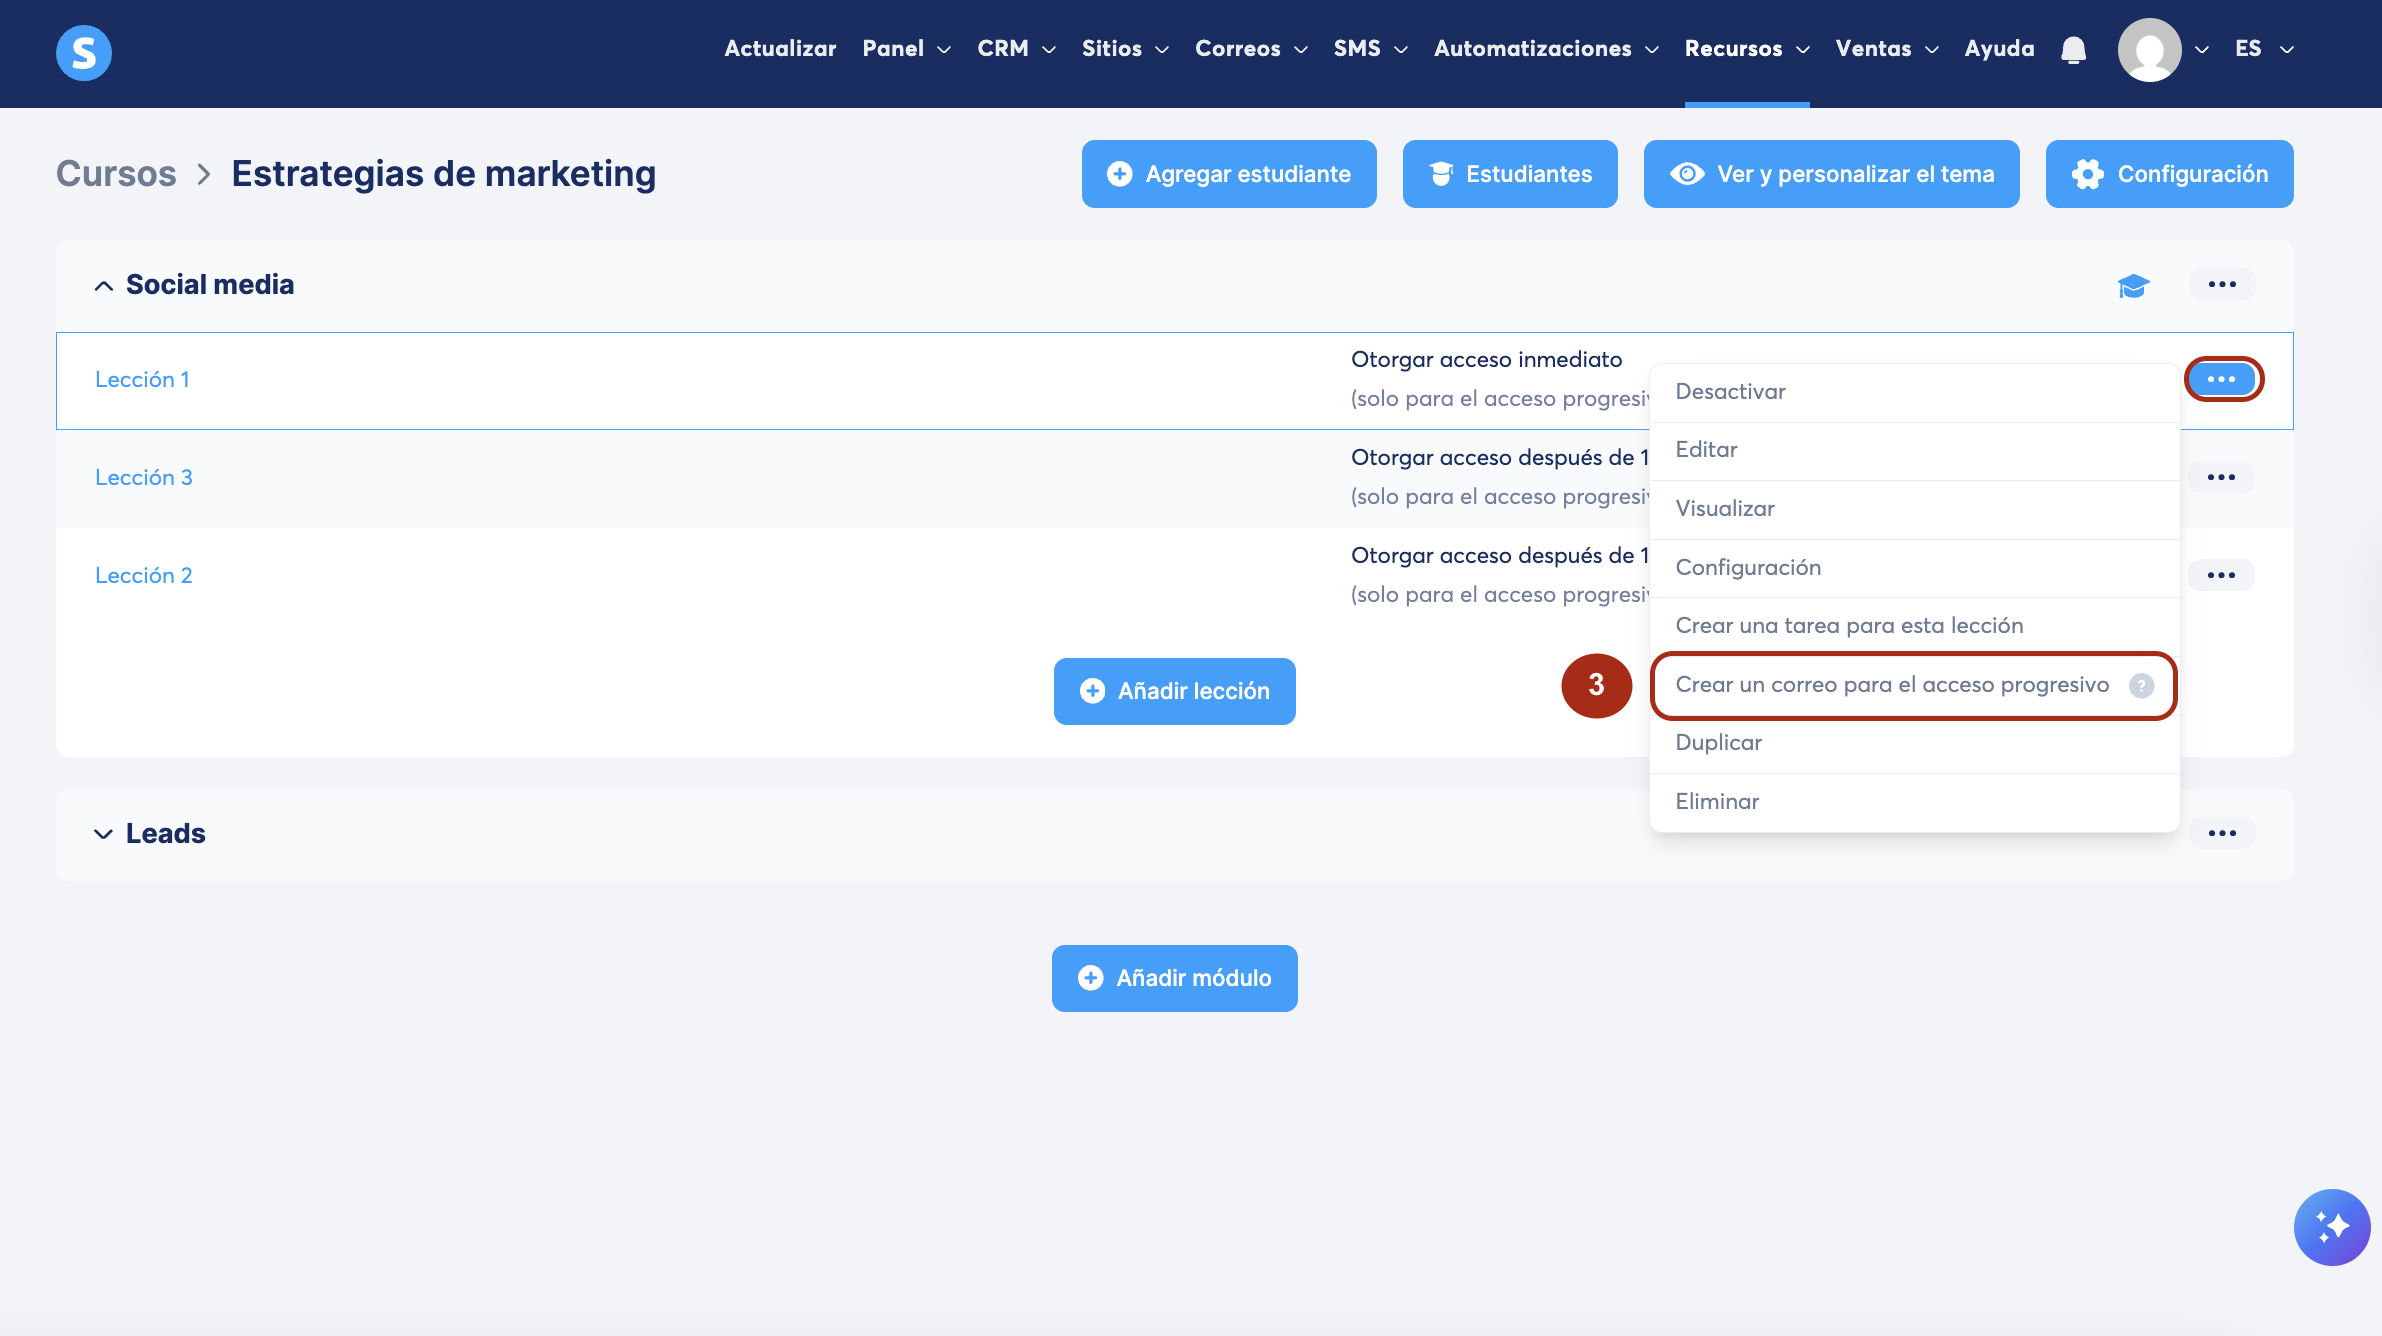Open the AI assistant sparkle button

[x=2331, y=1226]
